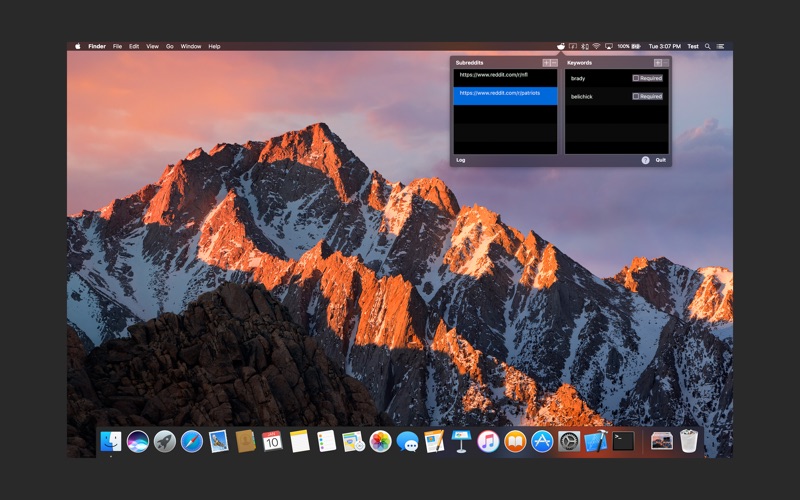
Task: Remove selected subreddit with minus button
Action: (553, 63)
